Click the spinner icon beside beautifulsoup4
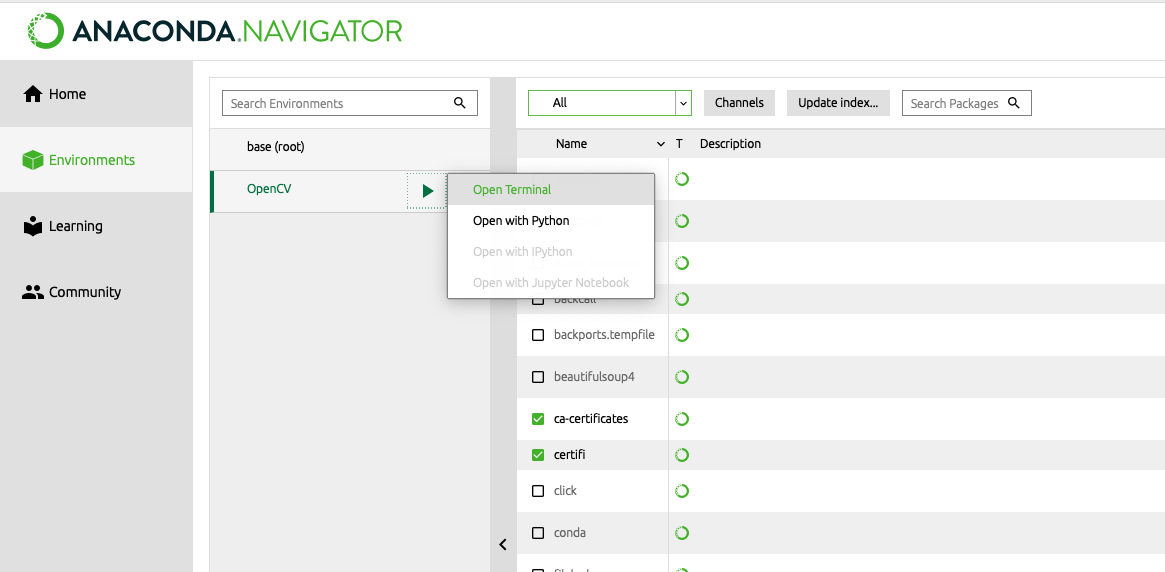The image size is (1165, 572). click(x=681, y=377)
